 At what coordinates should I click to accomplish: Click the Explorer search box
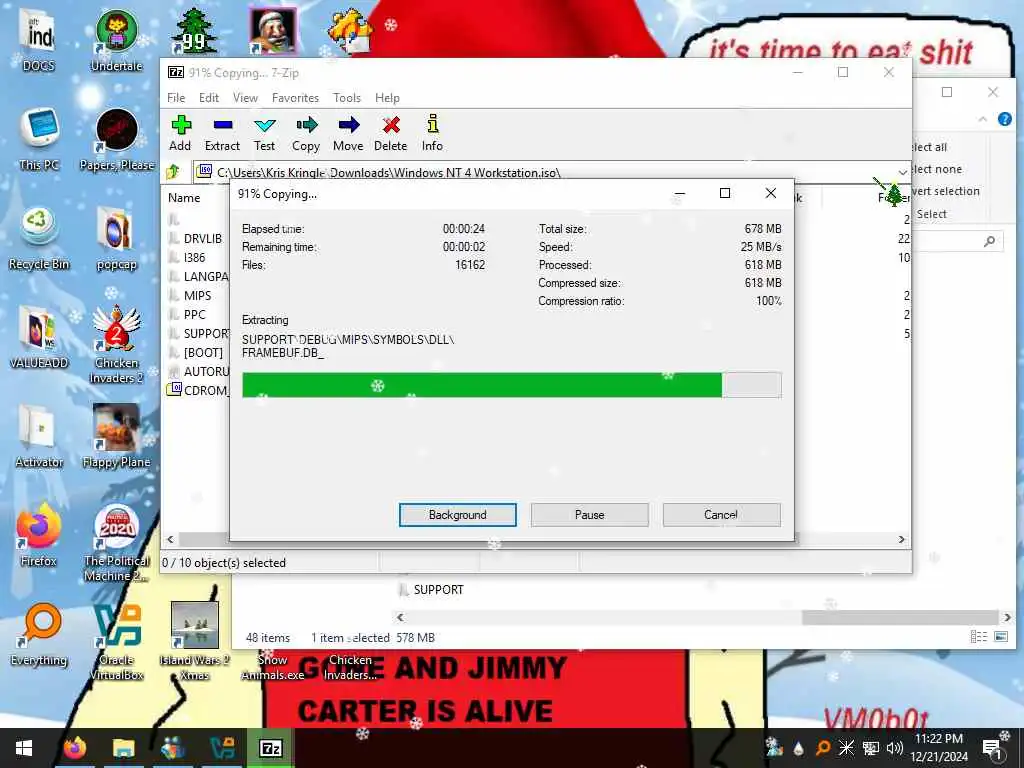click(x=957, y=242)
